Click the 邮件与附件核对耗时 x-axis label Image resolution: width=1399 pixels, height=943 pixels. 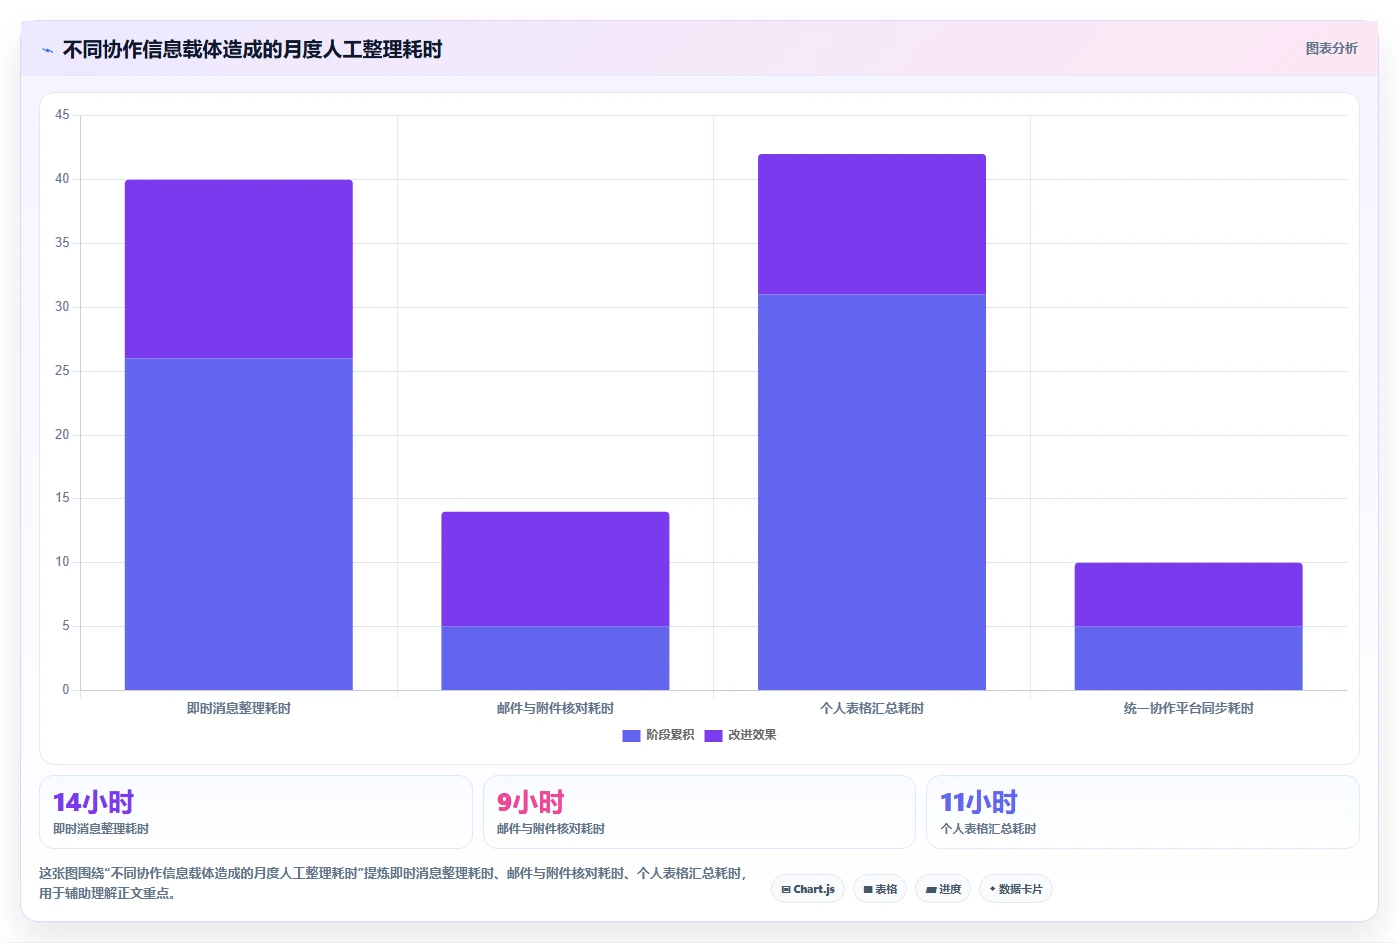point(555,708)
